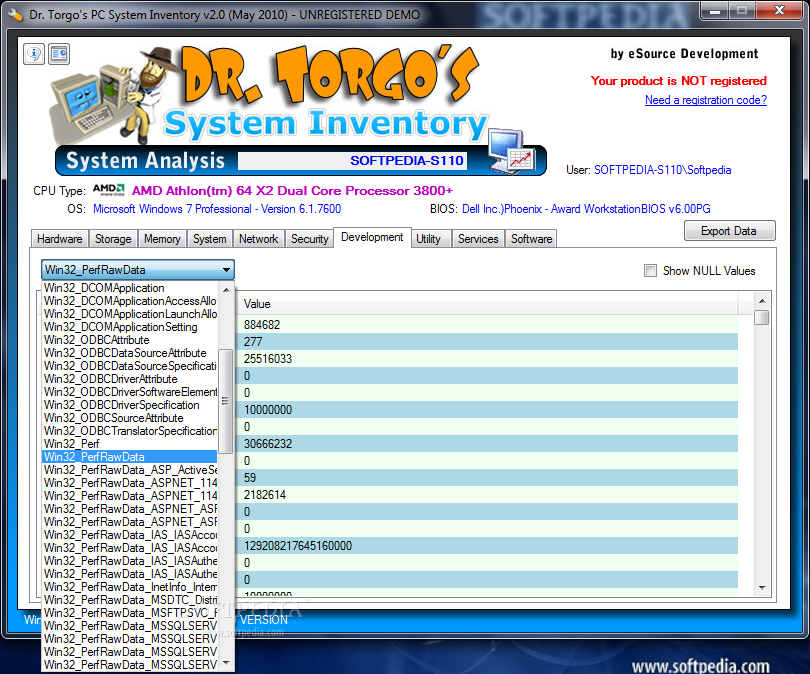Screen dimensions: 810x674
Task: Click the monitor chart icon in System Analysis bar
Action: click(511, 150)
